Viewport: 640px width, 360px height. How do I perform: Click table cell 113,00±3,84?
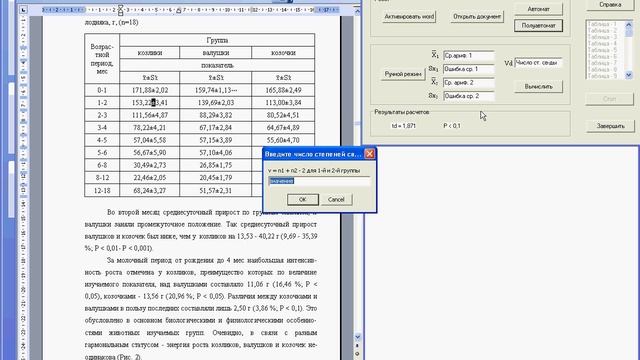[x=283, y=103]
